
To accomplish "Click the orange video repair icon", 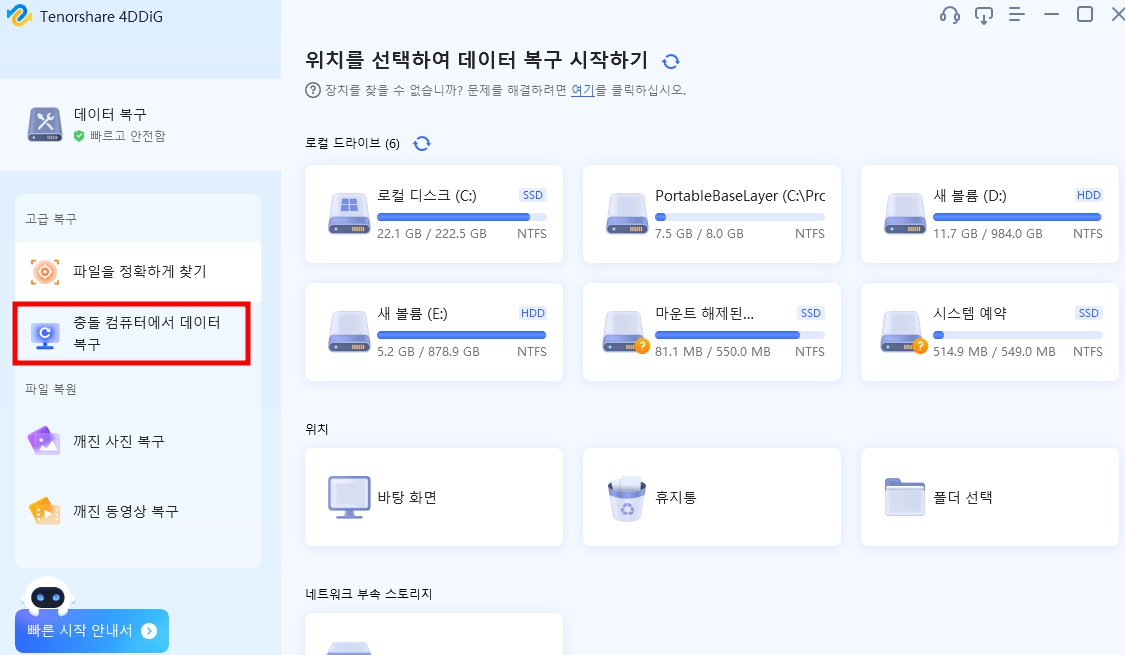I will tap(44, 511).
